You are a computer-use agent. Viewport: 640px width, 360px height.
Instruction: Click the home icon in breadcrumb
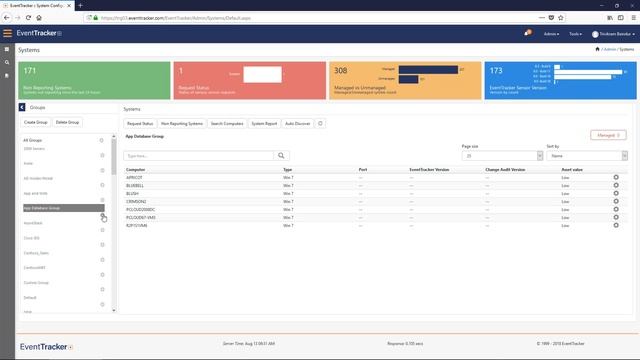[x=597, y=49]
